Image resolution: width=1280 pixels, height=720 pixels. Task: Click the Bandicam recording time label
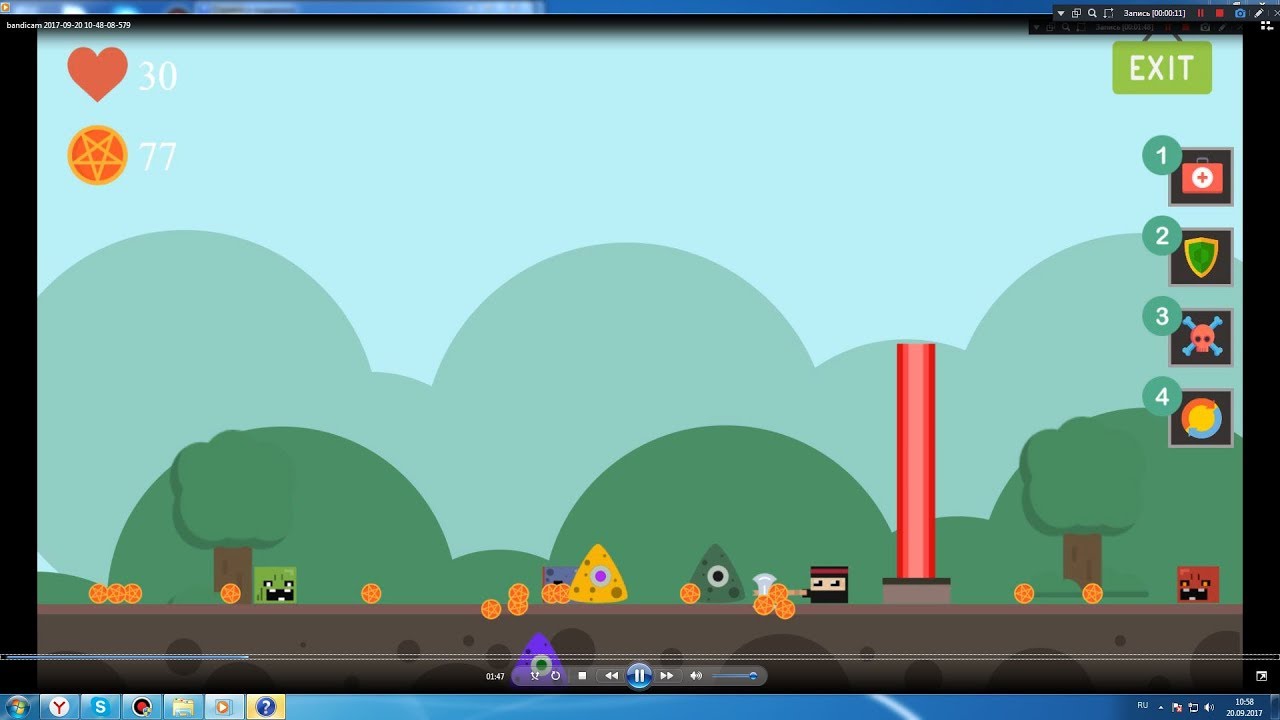click(1154, 13)
